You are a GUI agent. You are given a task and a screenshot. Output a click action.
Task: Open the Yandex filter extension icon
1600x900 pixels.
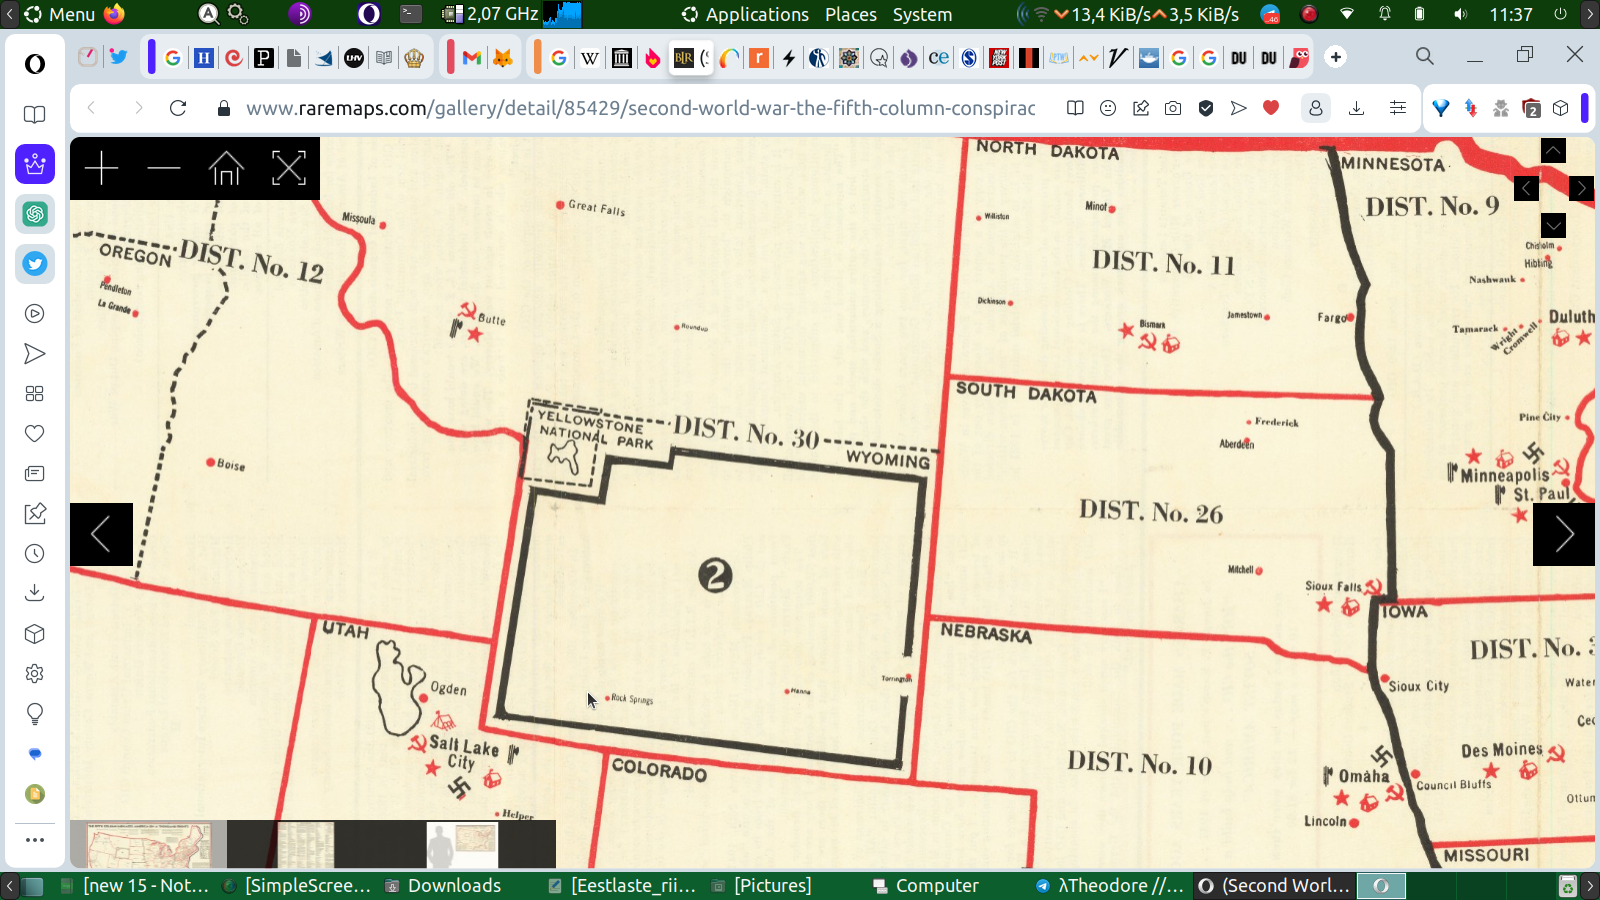coord(1441,108)
